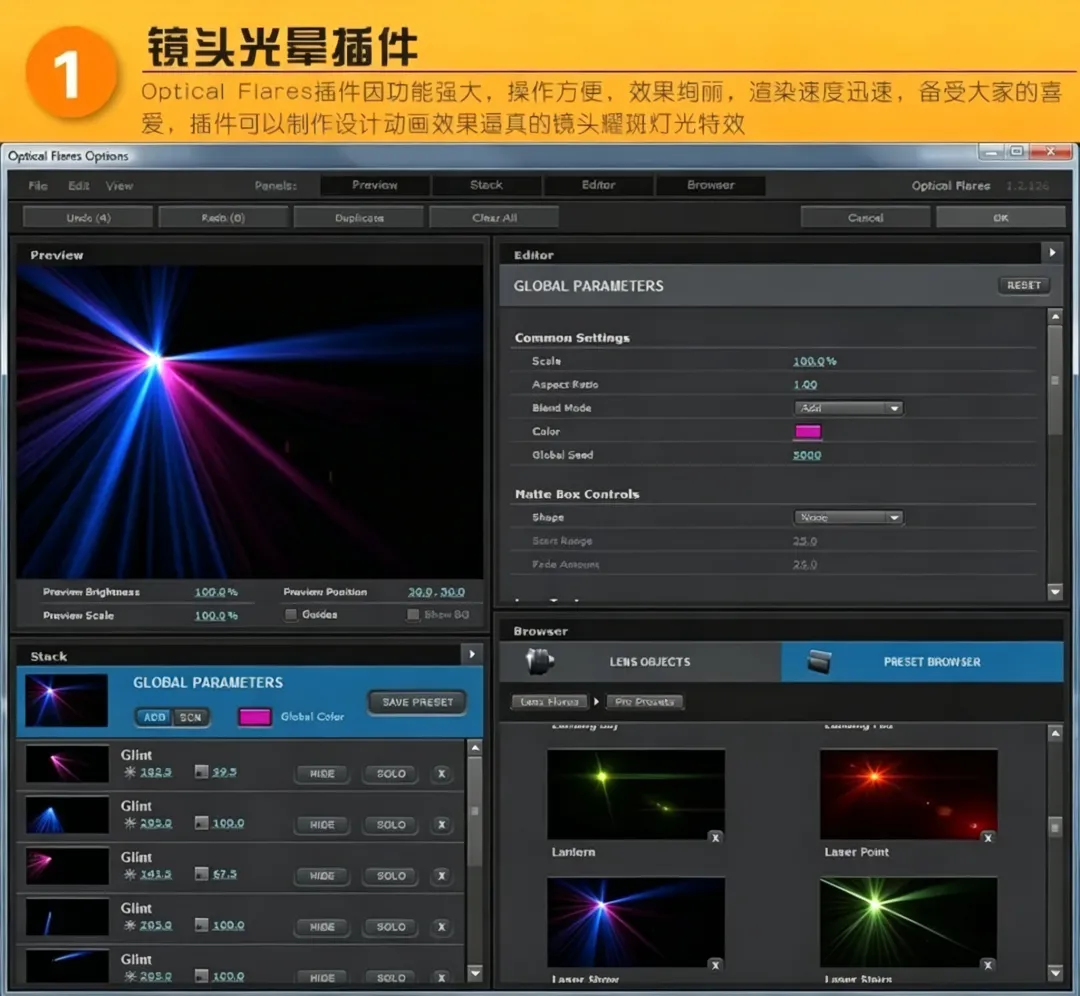The image size is (1080, 996).
Task: Click the Undo (4) button
Action: (88, 218)
